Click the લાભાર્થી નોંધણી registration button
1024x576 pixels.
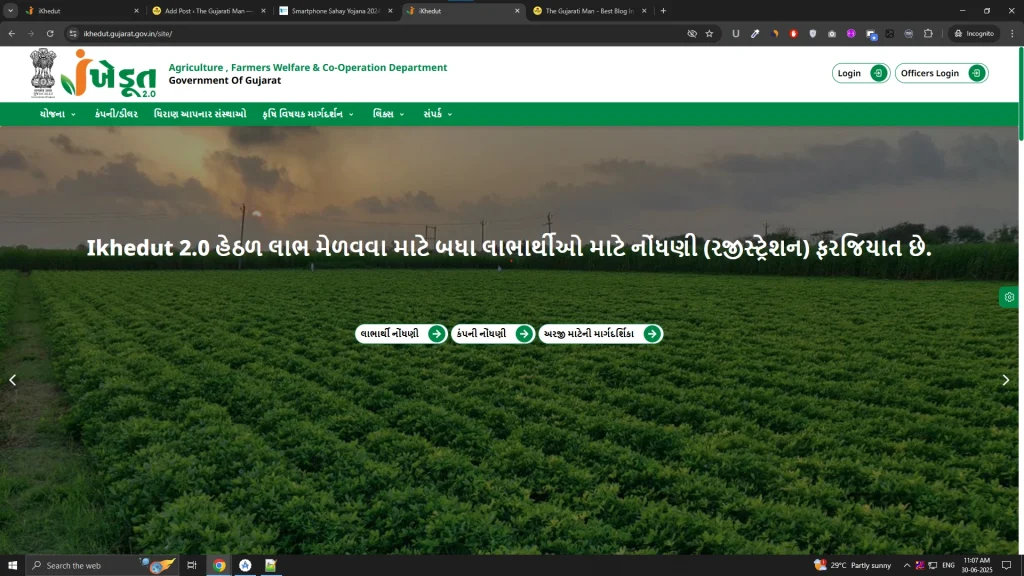(x=401, y=334)
